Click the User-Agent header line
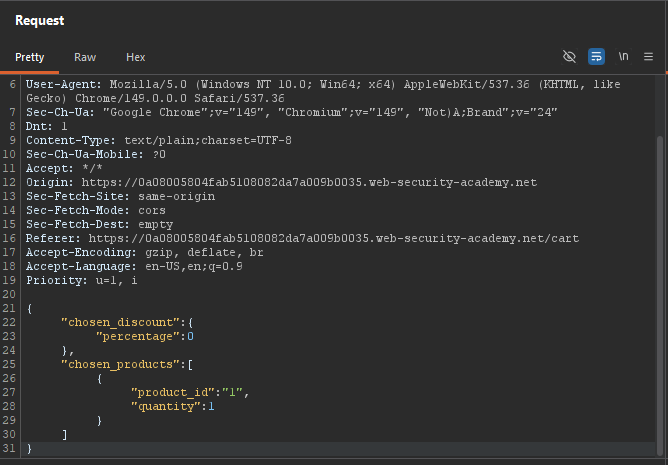This screenshot has width=668, height=465. point(323,84)
